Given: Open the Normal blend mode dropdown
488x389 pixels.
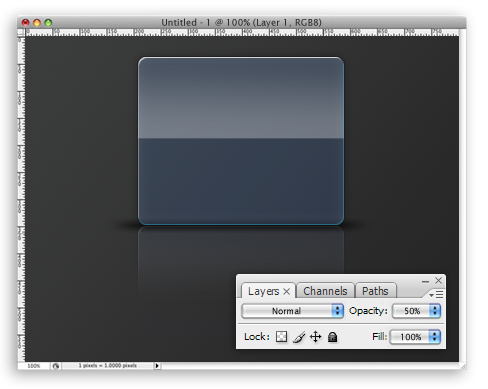Looking at the screenshot, I should 292,311.
